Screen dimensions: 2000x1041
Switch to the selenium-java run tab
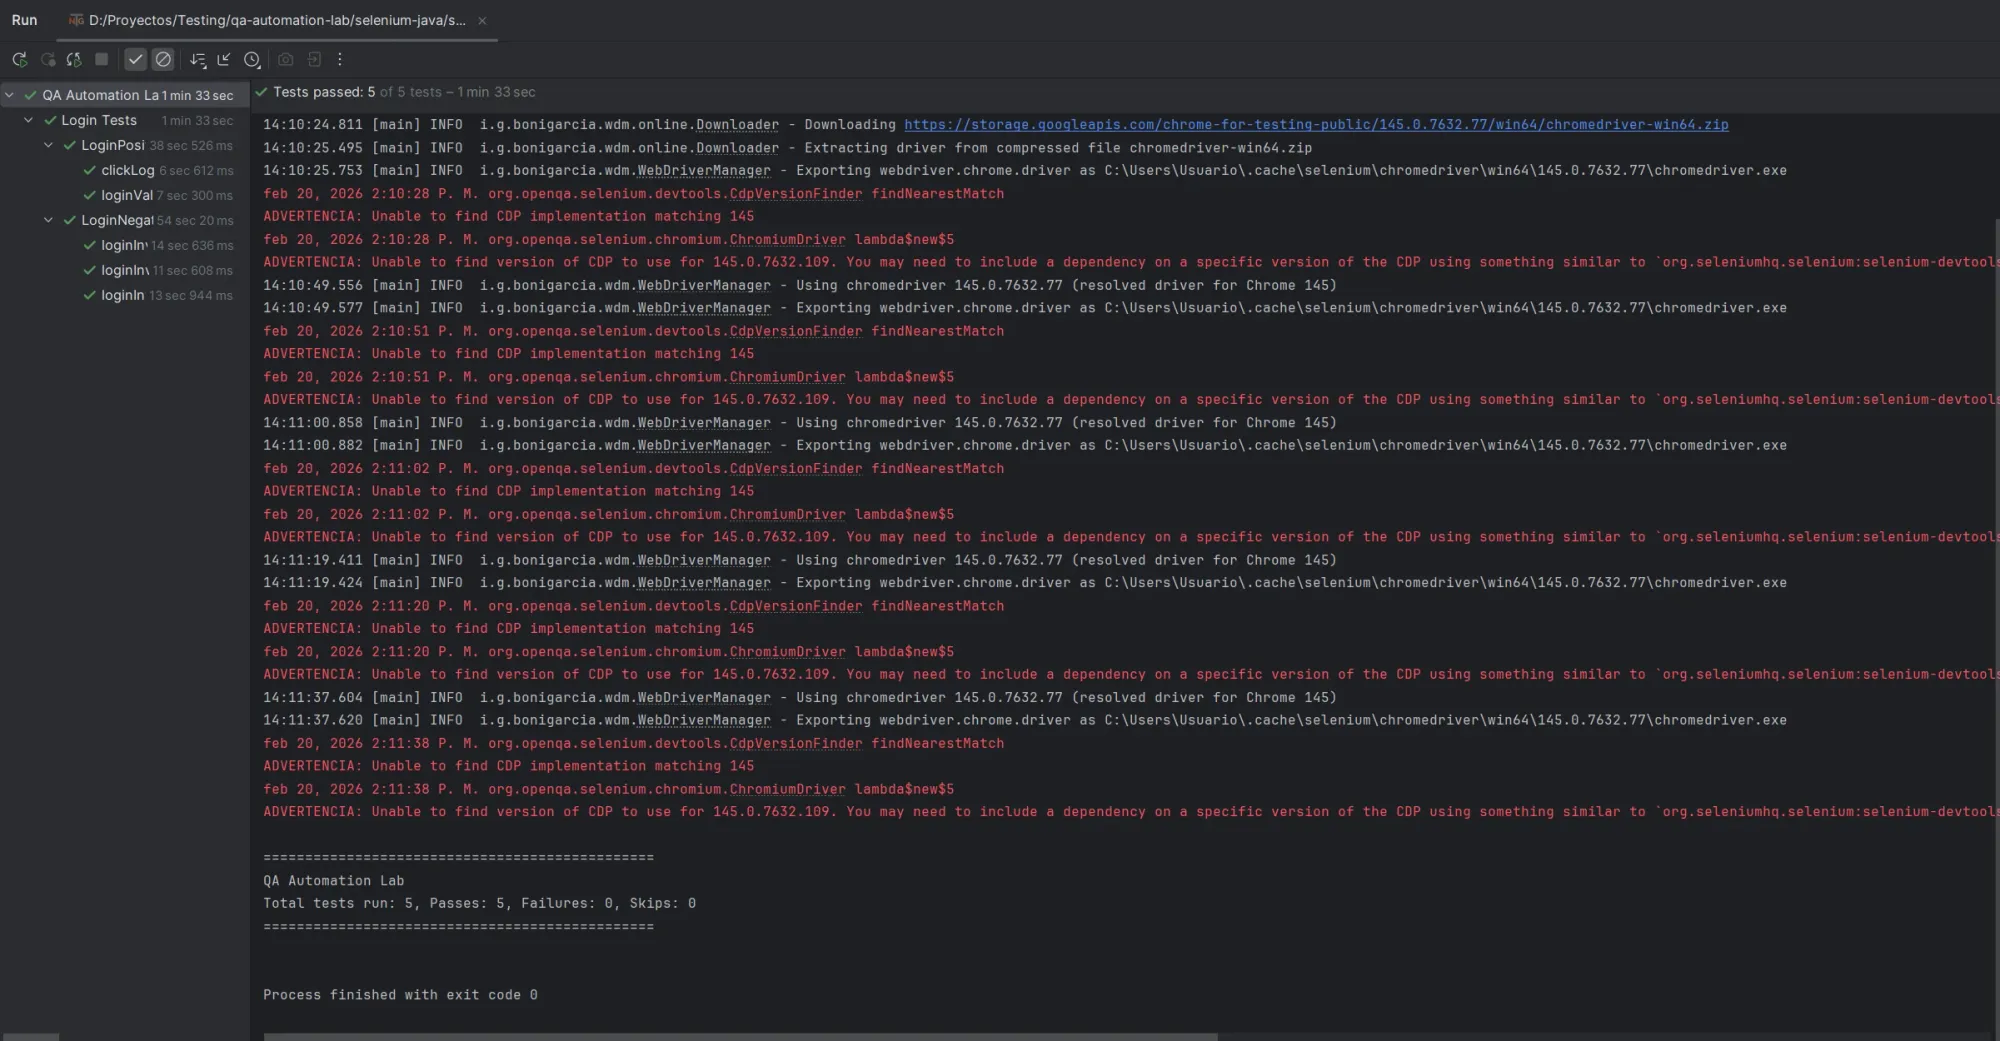tap(270, 20)
